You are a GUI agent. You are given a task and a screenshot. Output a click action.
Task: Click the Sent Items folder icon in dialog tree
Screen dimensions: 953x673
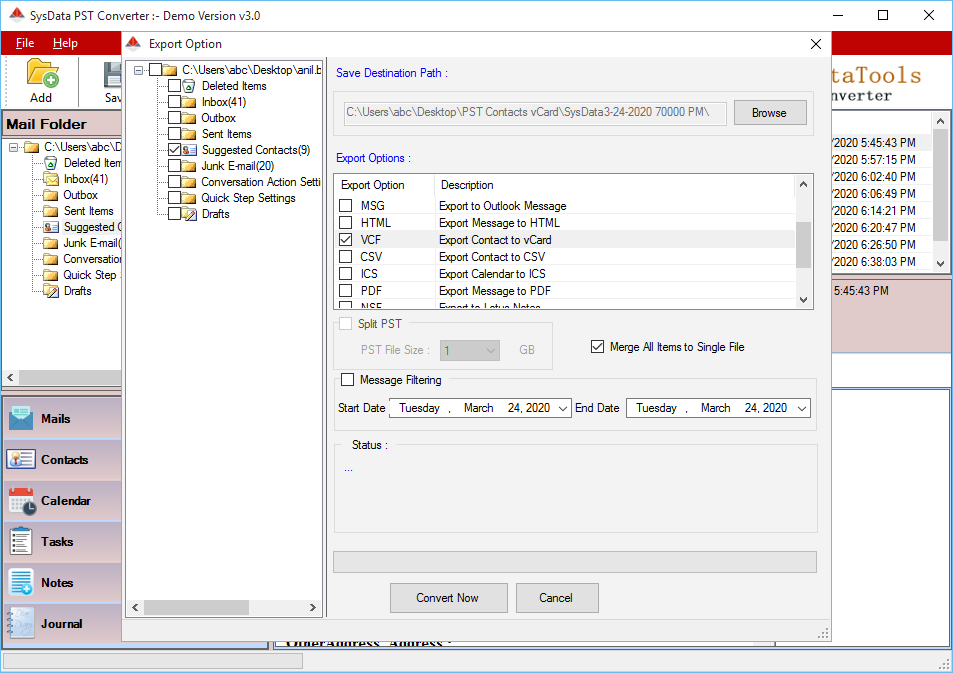tap(189, 134)
